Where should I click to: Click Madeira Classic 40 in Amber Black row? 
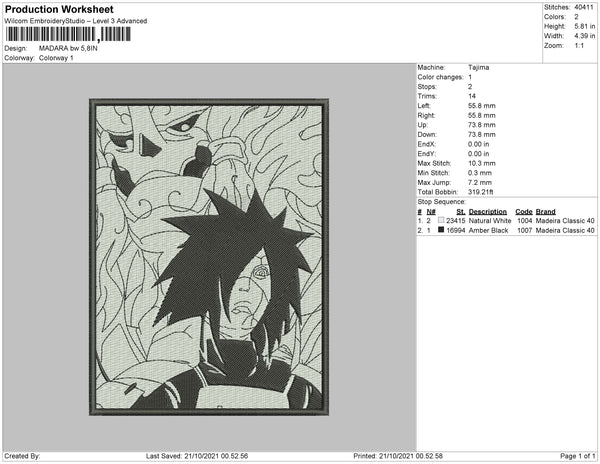565,230
